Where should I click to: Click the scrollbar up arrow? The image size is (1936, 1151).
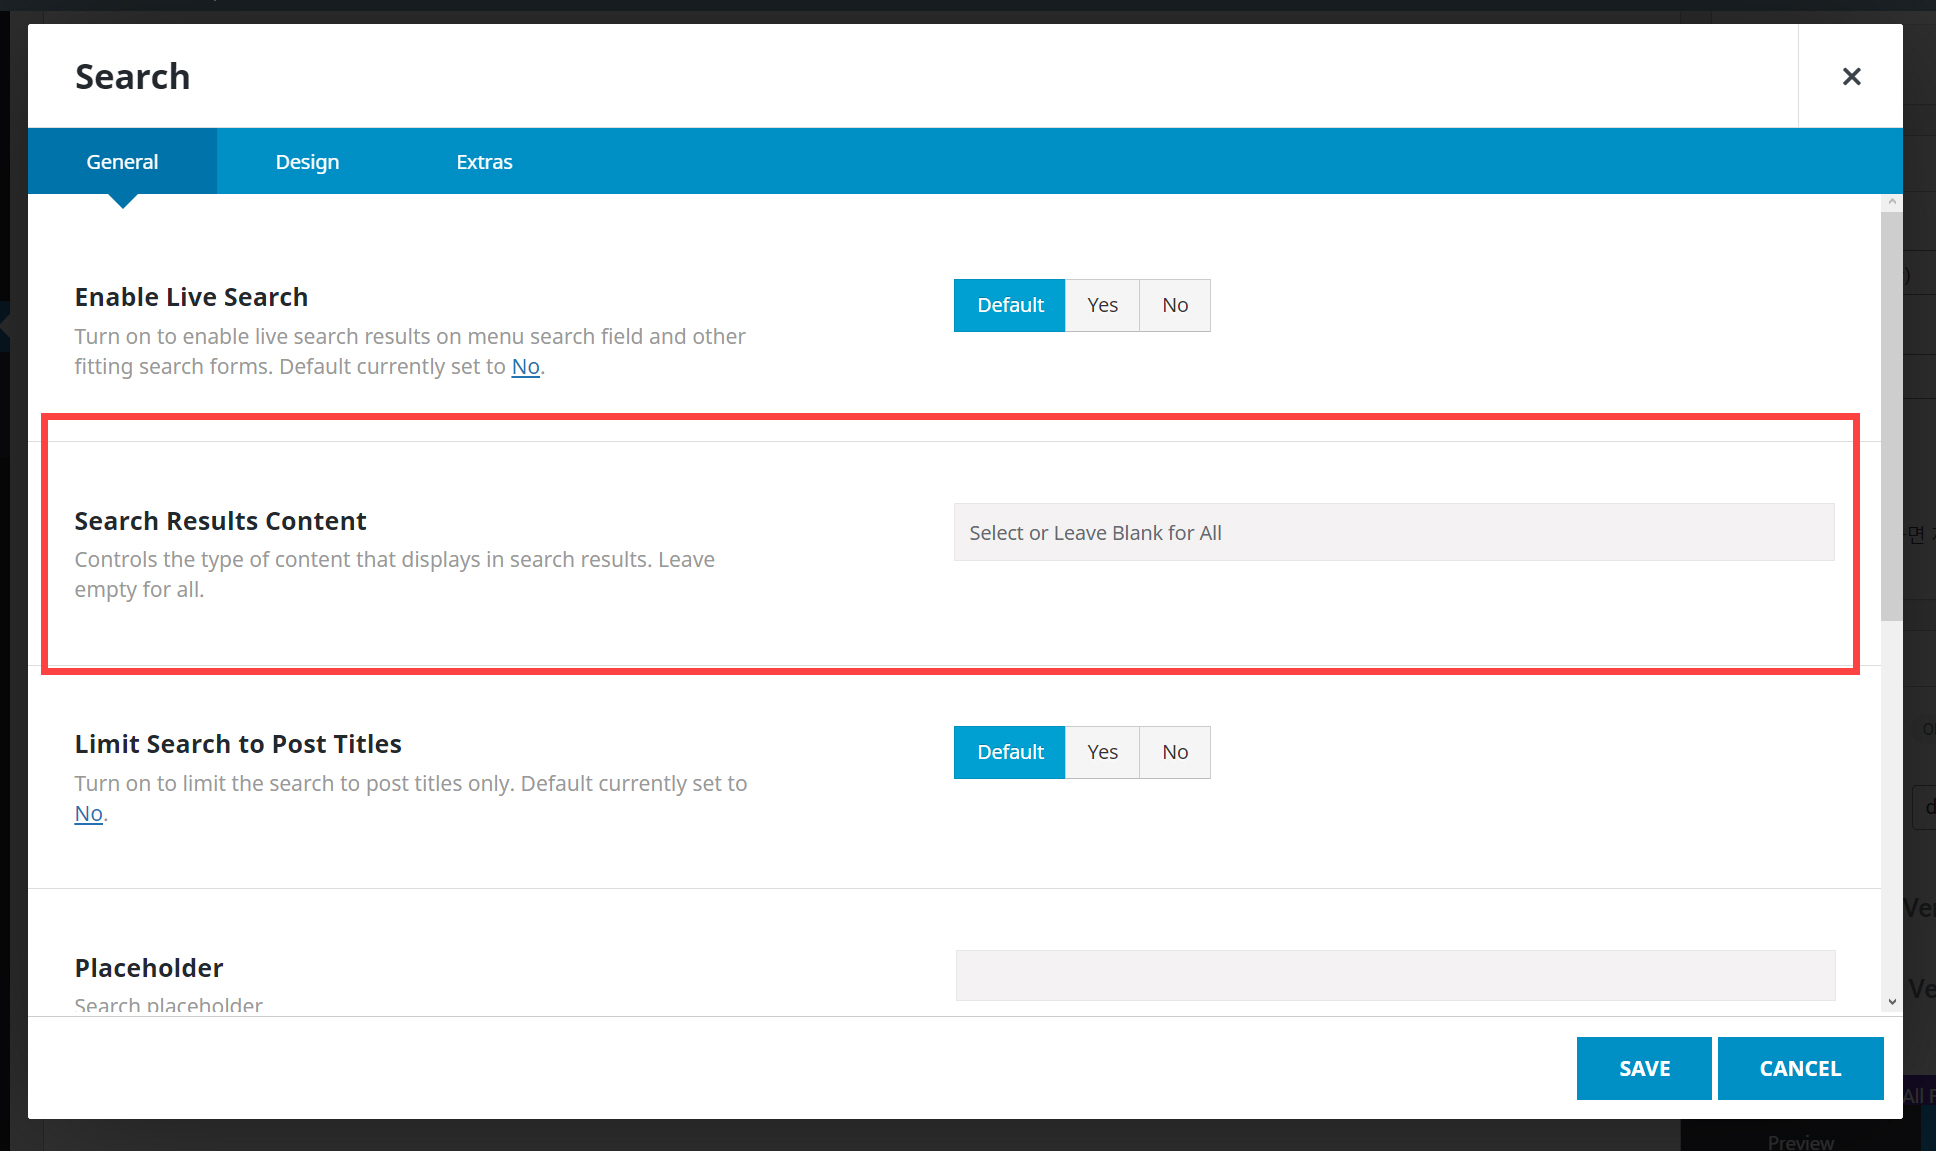point(1891,202)
